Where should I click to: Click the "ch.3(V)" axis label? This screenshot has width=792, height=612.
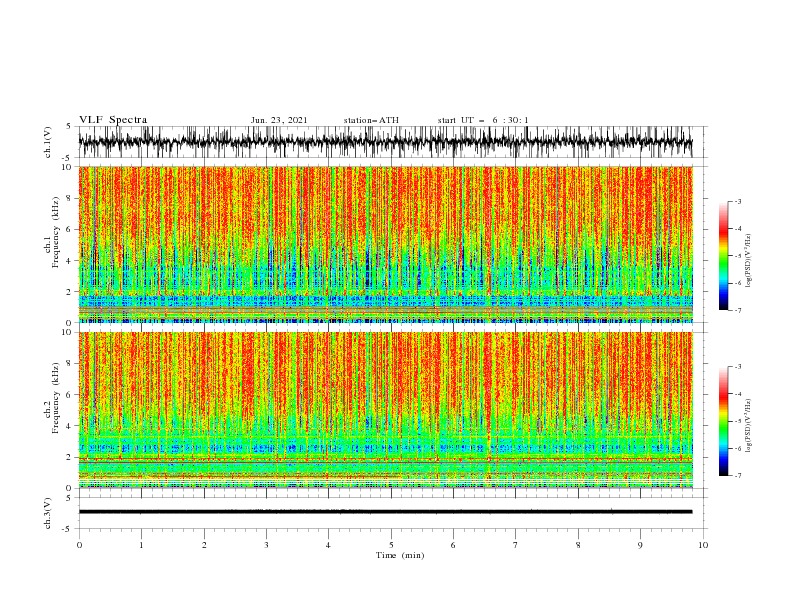click(48, 513)
